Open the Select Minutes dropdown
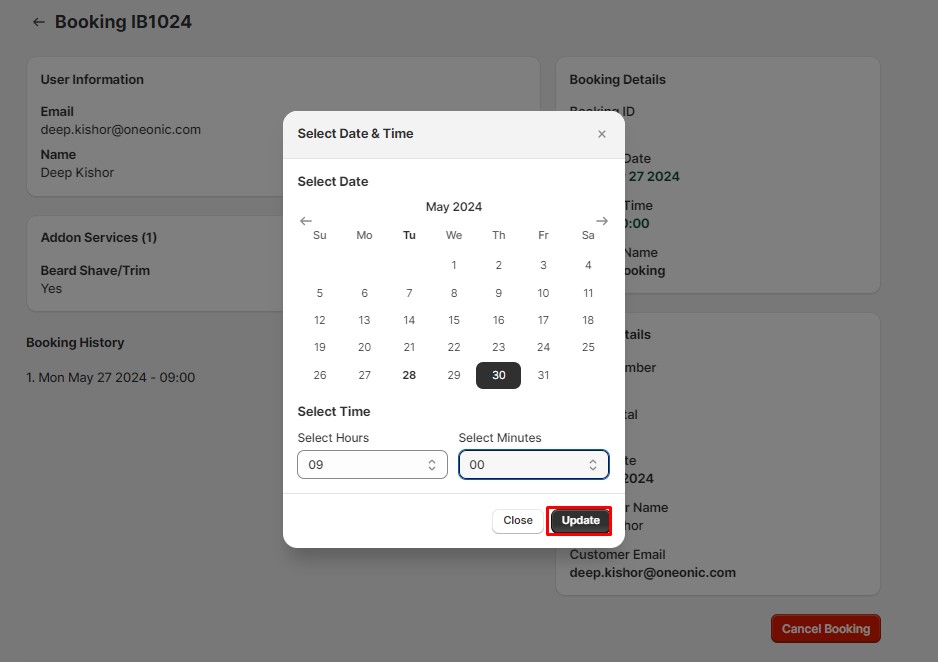 click(533, 465)
